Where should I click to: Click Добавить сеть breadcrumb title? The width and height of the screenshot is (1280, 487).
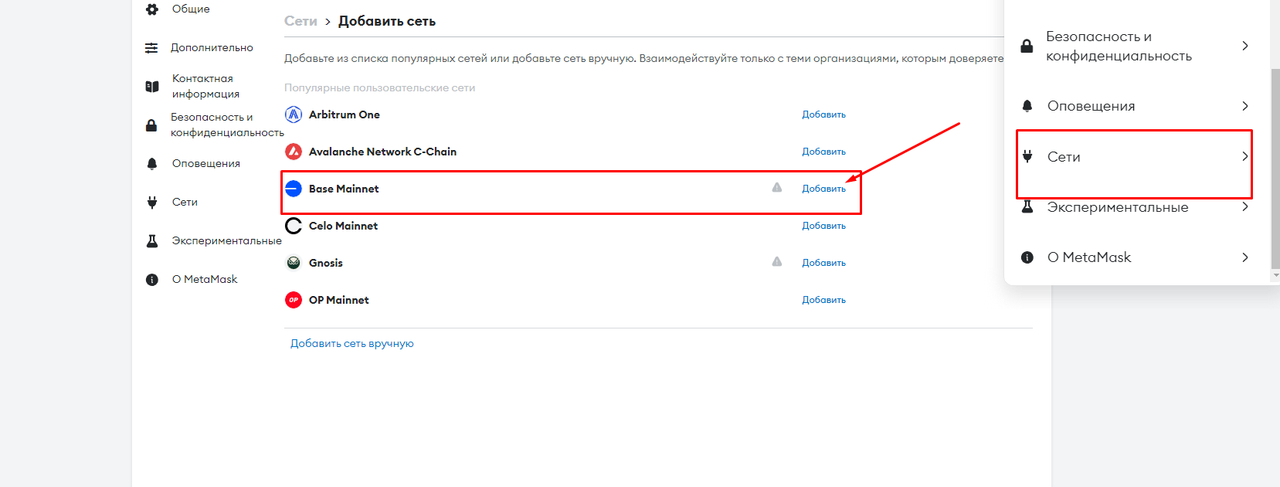pos(387,21)
